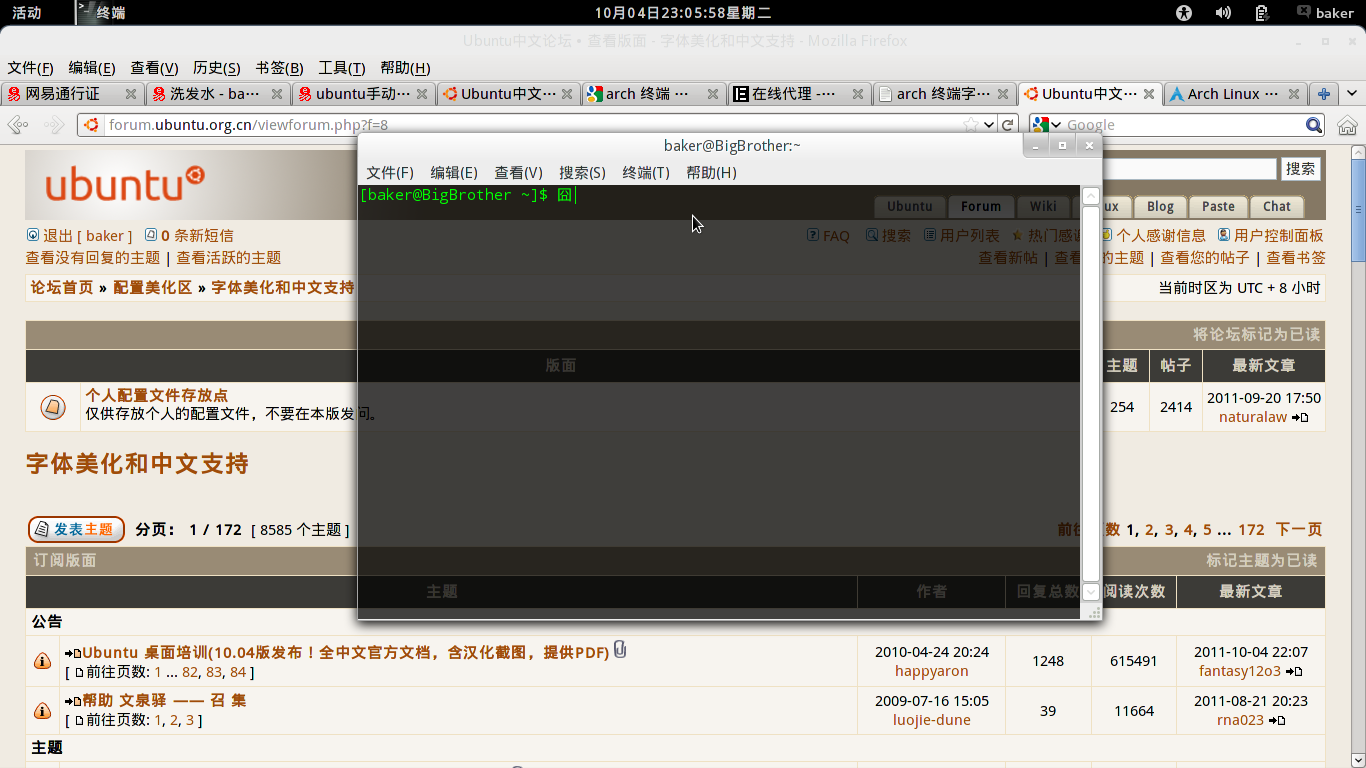Click the attachment paperclip on Ubuntu 桌面培训 topic
This screenshot has width=1366, height=768.
[x=620, y=650]
